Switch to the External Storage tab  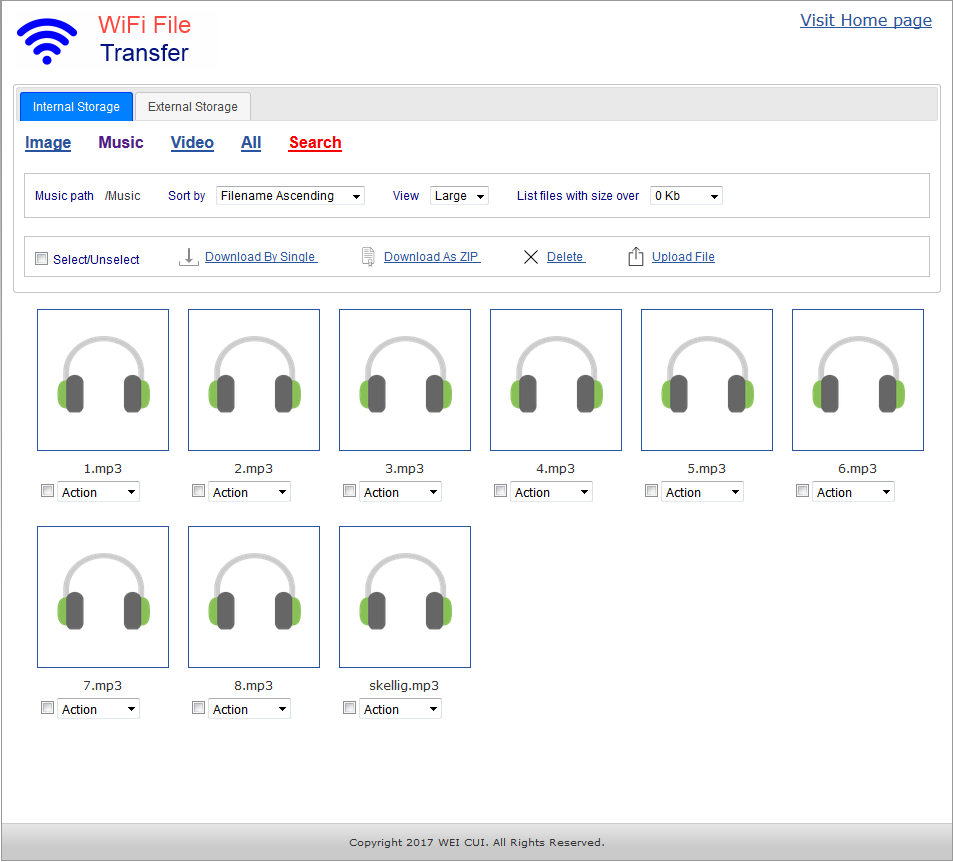coord(193,107)
